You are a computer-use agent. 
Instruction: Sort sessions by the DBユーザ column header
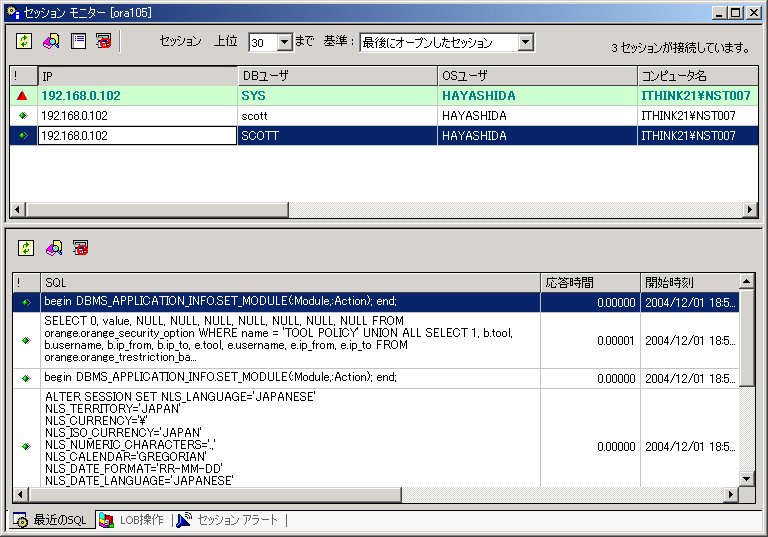[x=337, y=76]
